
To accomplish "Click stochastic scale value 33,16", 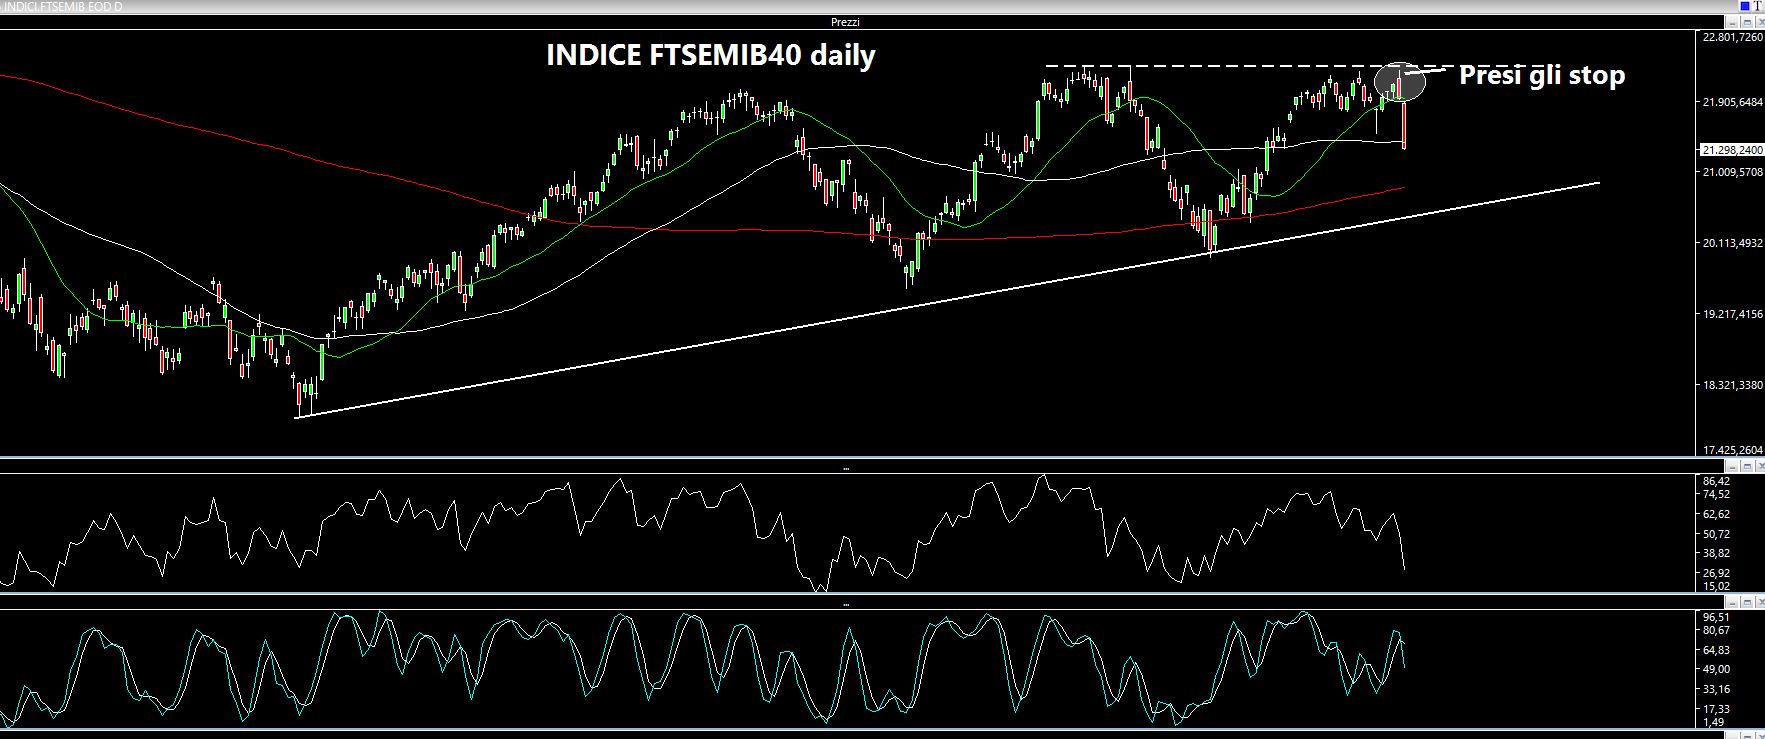I will [x=1716, y=689].
